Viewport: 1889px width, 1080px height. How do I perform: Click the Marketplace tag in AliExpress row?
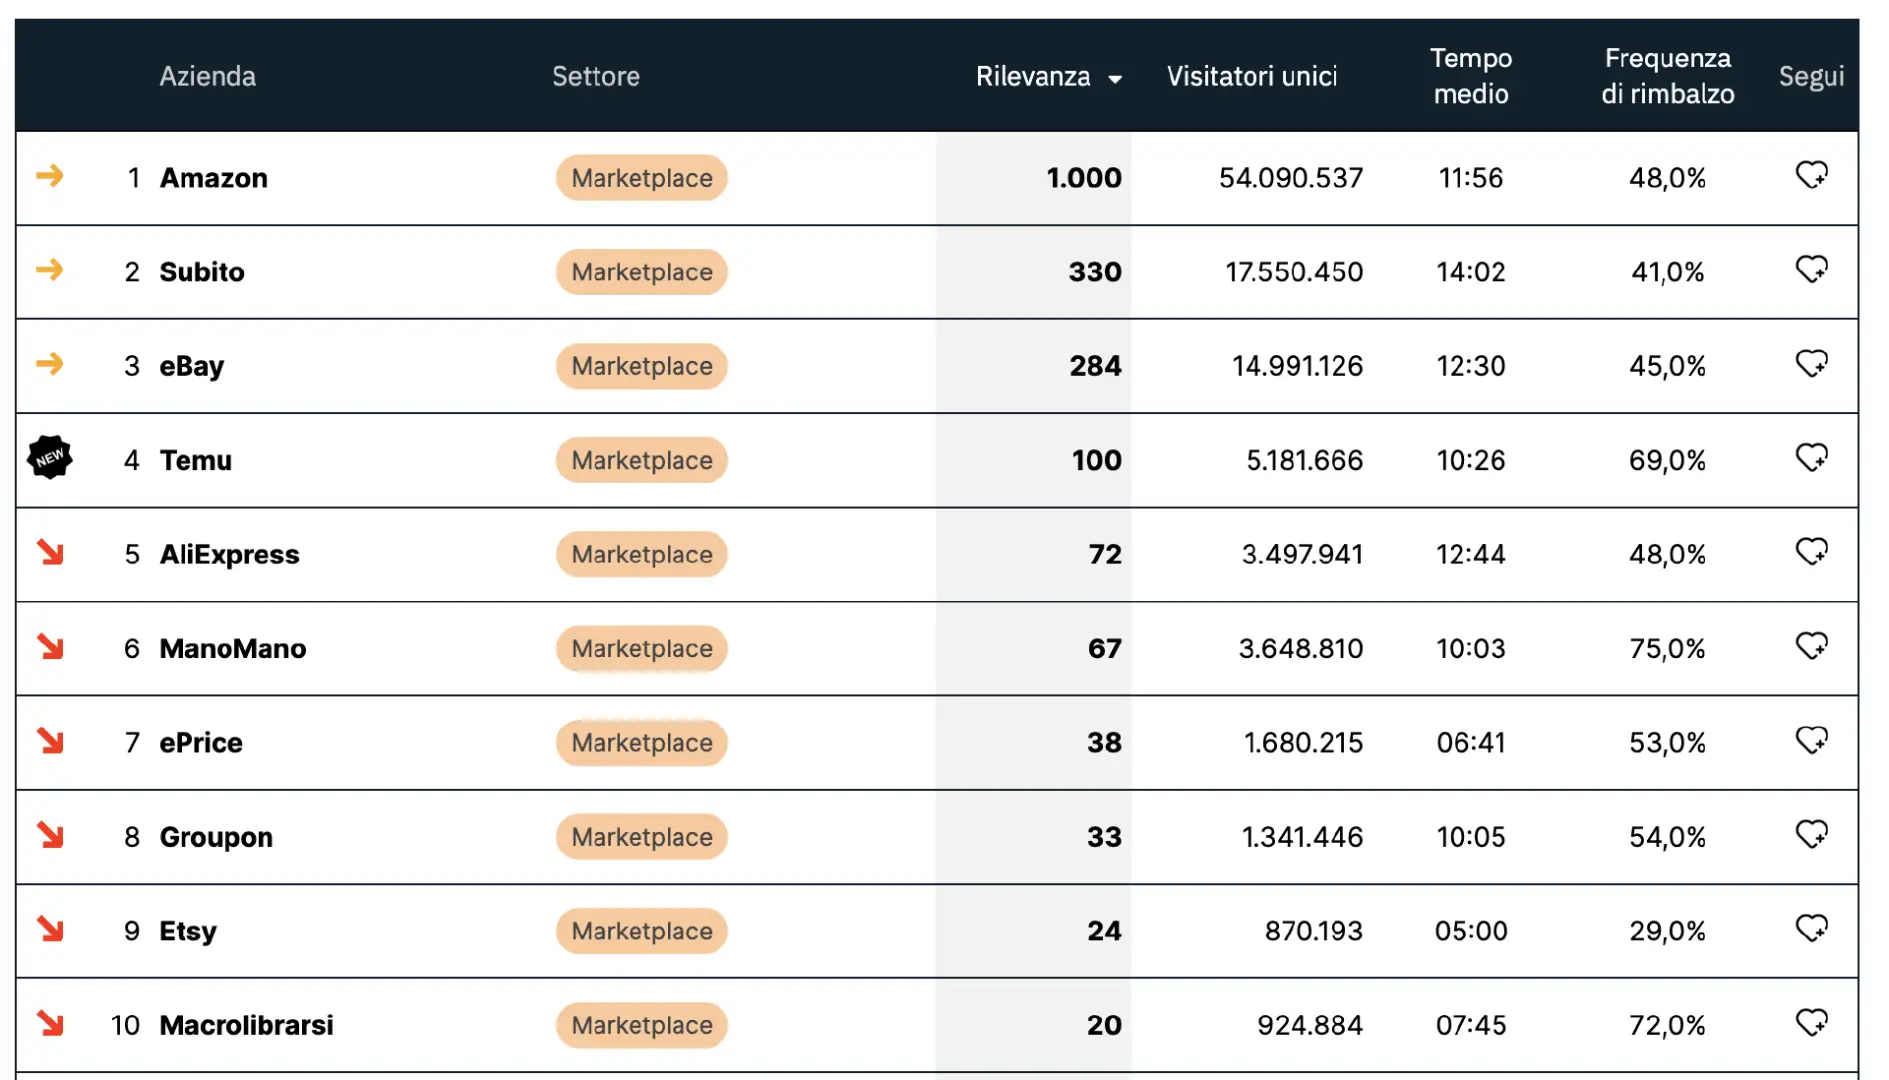642,554
